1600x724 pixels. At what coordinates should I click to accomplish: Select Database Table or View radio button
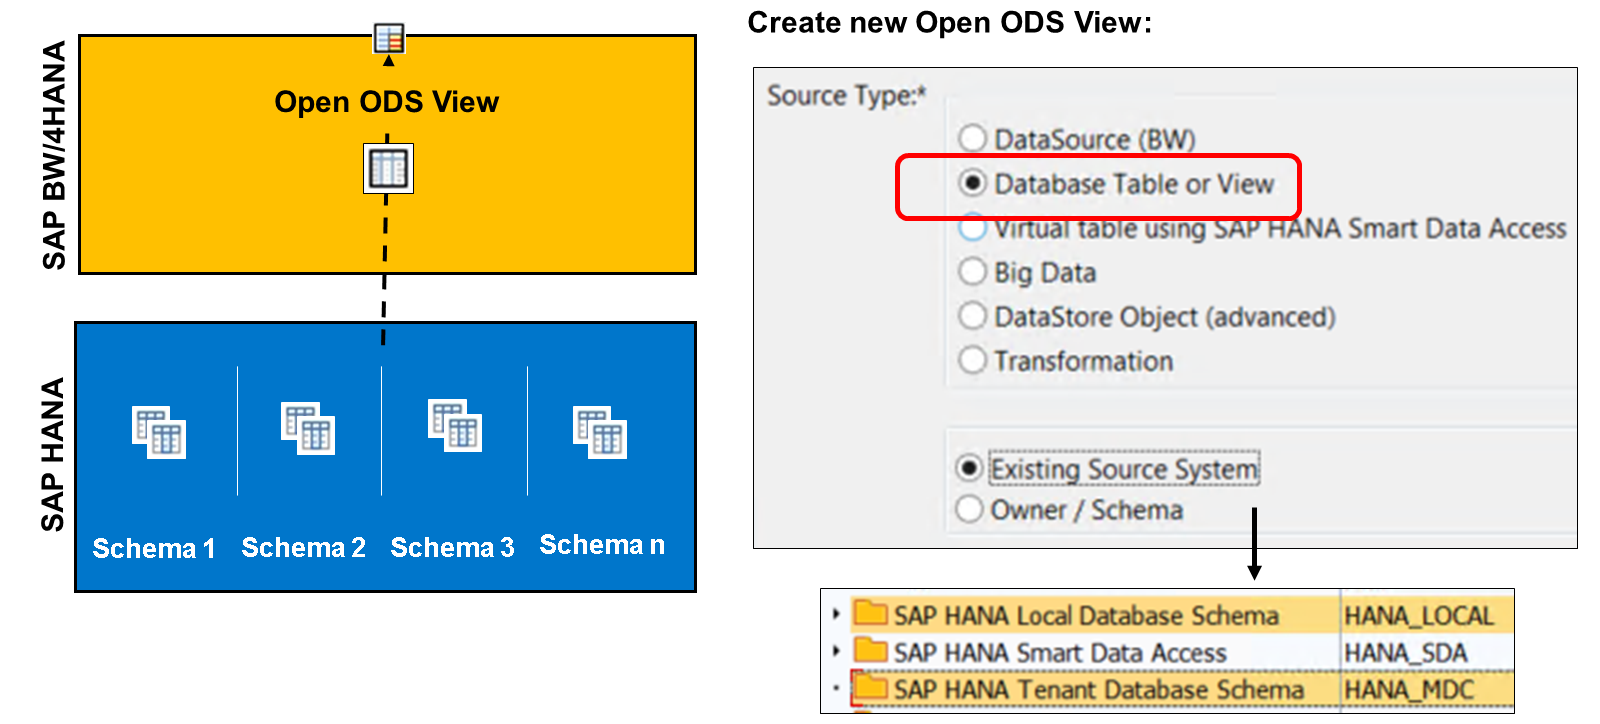972,183
